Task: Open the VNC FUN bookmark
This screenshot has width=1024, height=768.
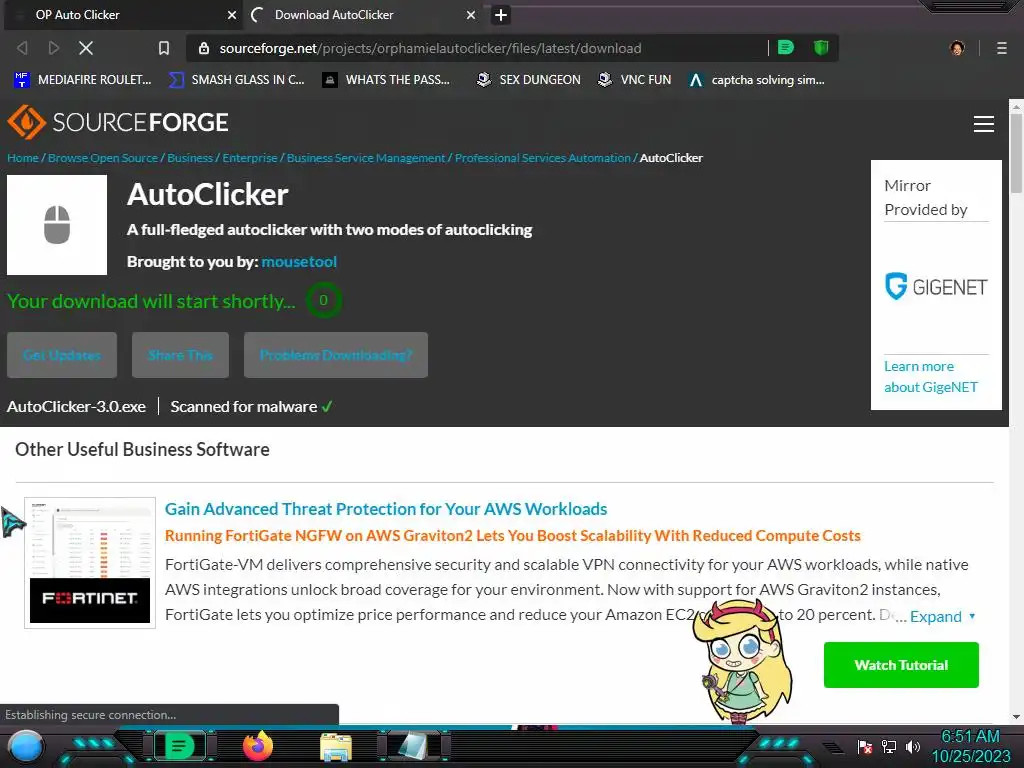Action: [635, 80]
